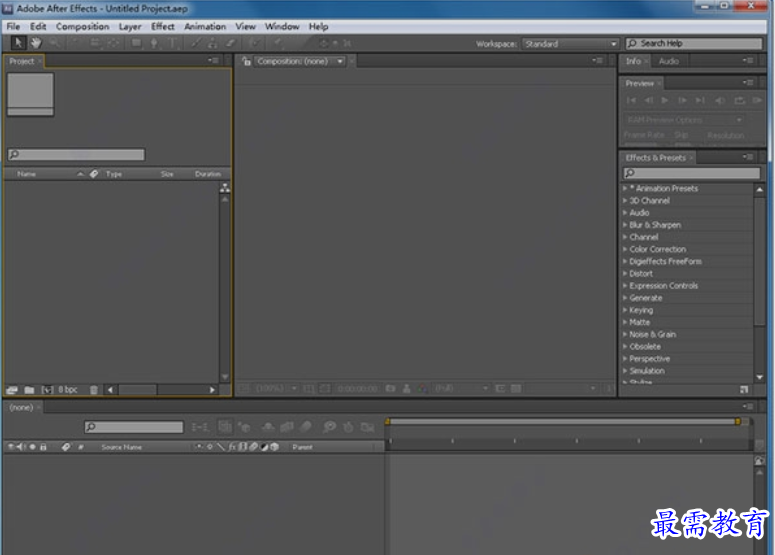Viewport: 775px width, 555px height.
Task: Open the Workspace Standard dropdown
Action: (570, 44)
